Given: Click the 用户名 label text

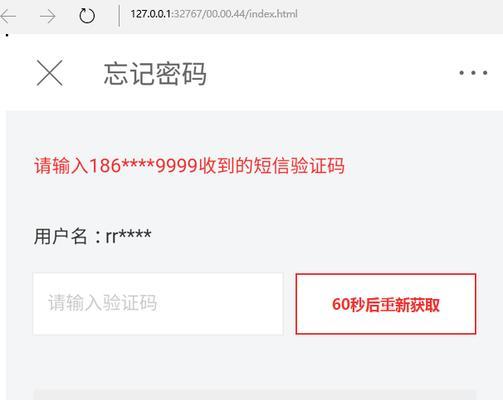Looking at the screenshot, I should (x=61, y=236).
